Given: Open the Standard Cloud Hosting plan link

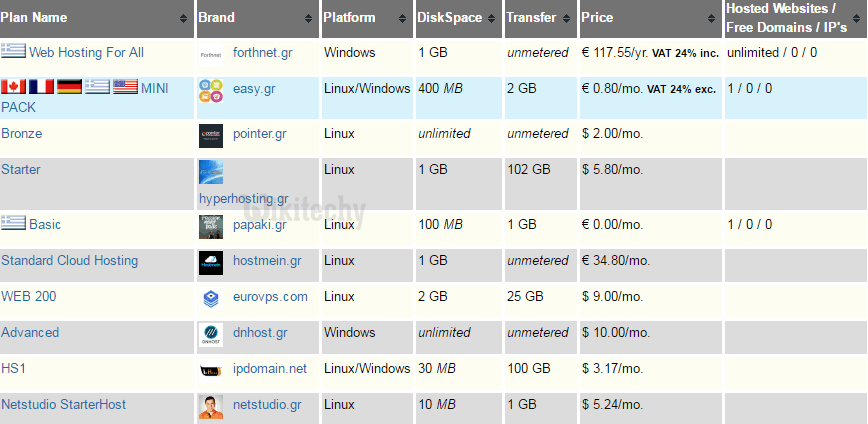Looking at the screenshot, I should (x=69, y=261).
